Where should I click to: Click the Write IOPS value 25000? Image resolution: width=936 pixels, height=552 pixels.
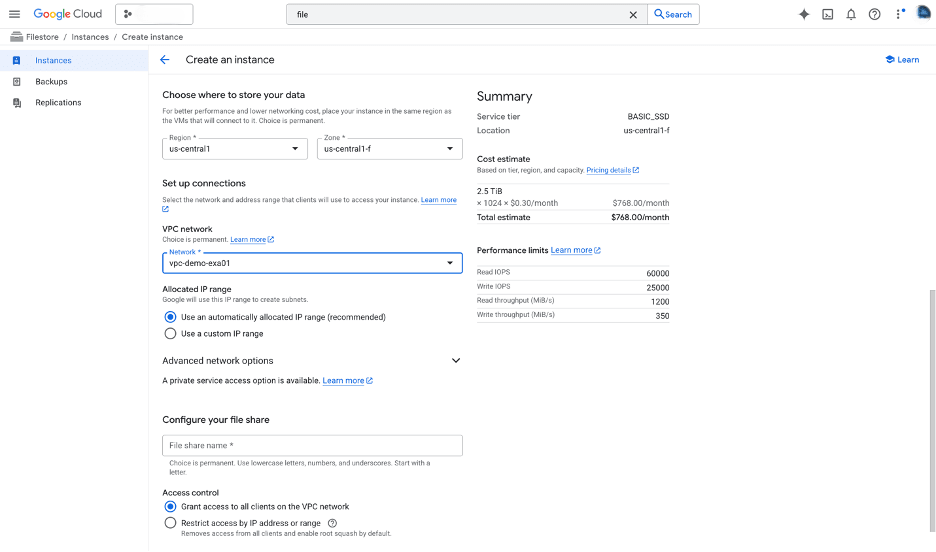(x=657, y=288)
